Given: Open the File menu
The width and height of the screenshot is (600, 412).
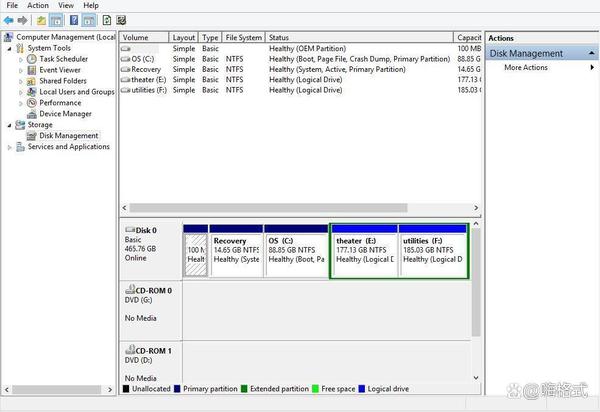Looking at the screenshot, I should [x=12, y=5].
